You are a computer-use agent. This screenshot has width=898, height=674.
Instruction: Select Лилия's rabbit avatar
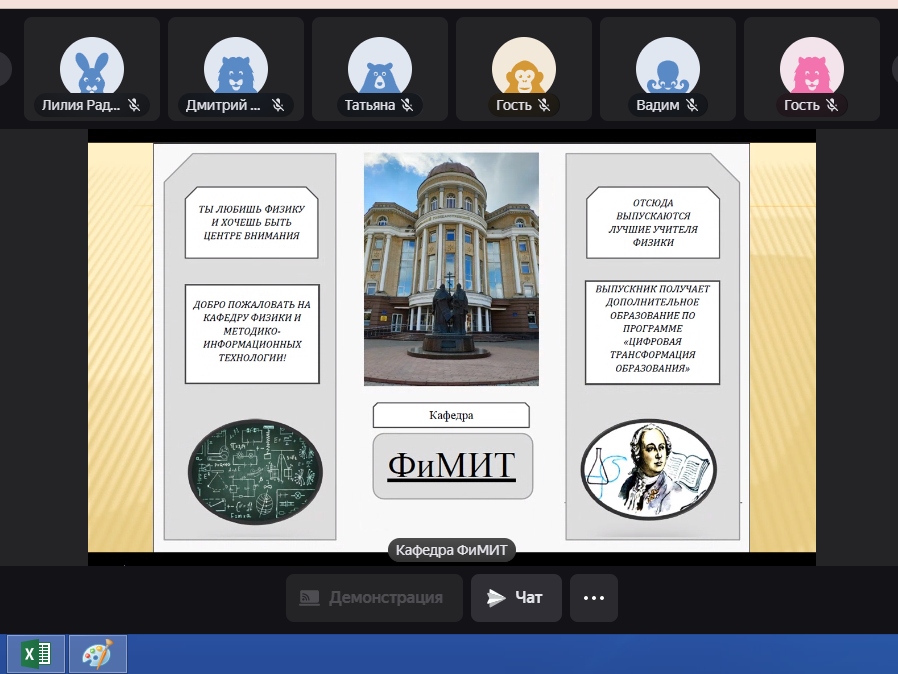(92, 69)
